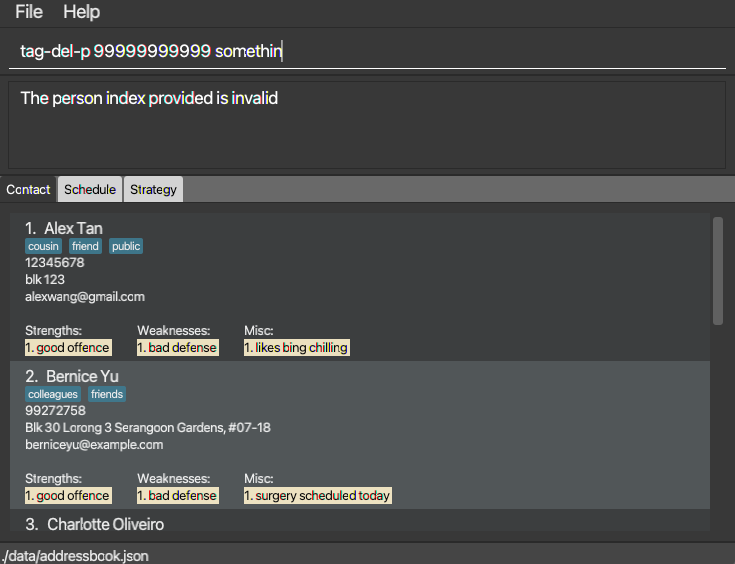Image resolution: width=735 pixels, height=564 pixels.
Task: Click Alex Tan's 'Strengths:' label
Action: [x=53, y=331]
